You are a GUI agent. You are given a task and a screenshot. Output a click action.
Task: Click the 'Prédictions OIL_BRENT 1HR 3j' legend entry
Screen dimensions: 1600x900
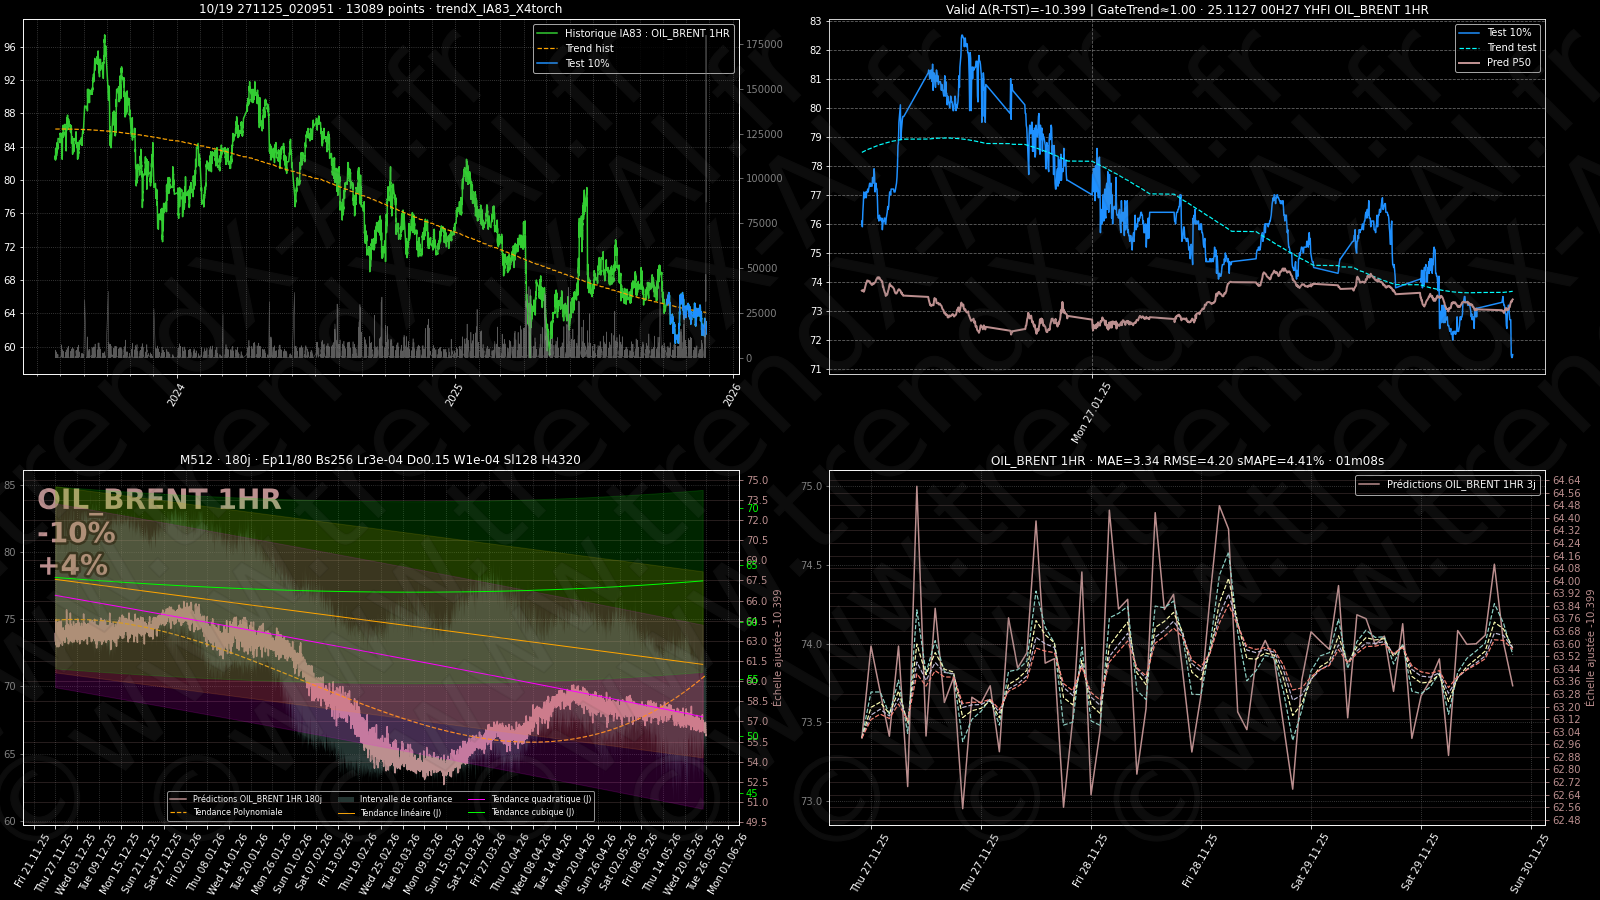pyautogui.click(x=1460, y=484)
